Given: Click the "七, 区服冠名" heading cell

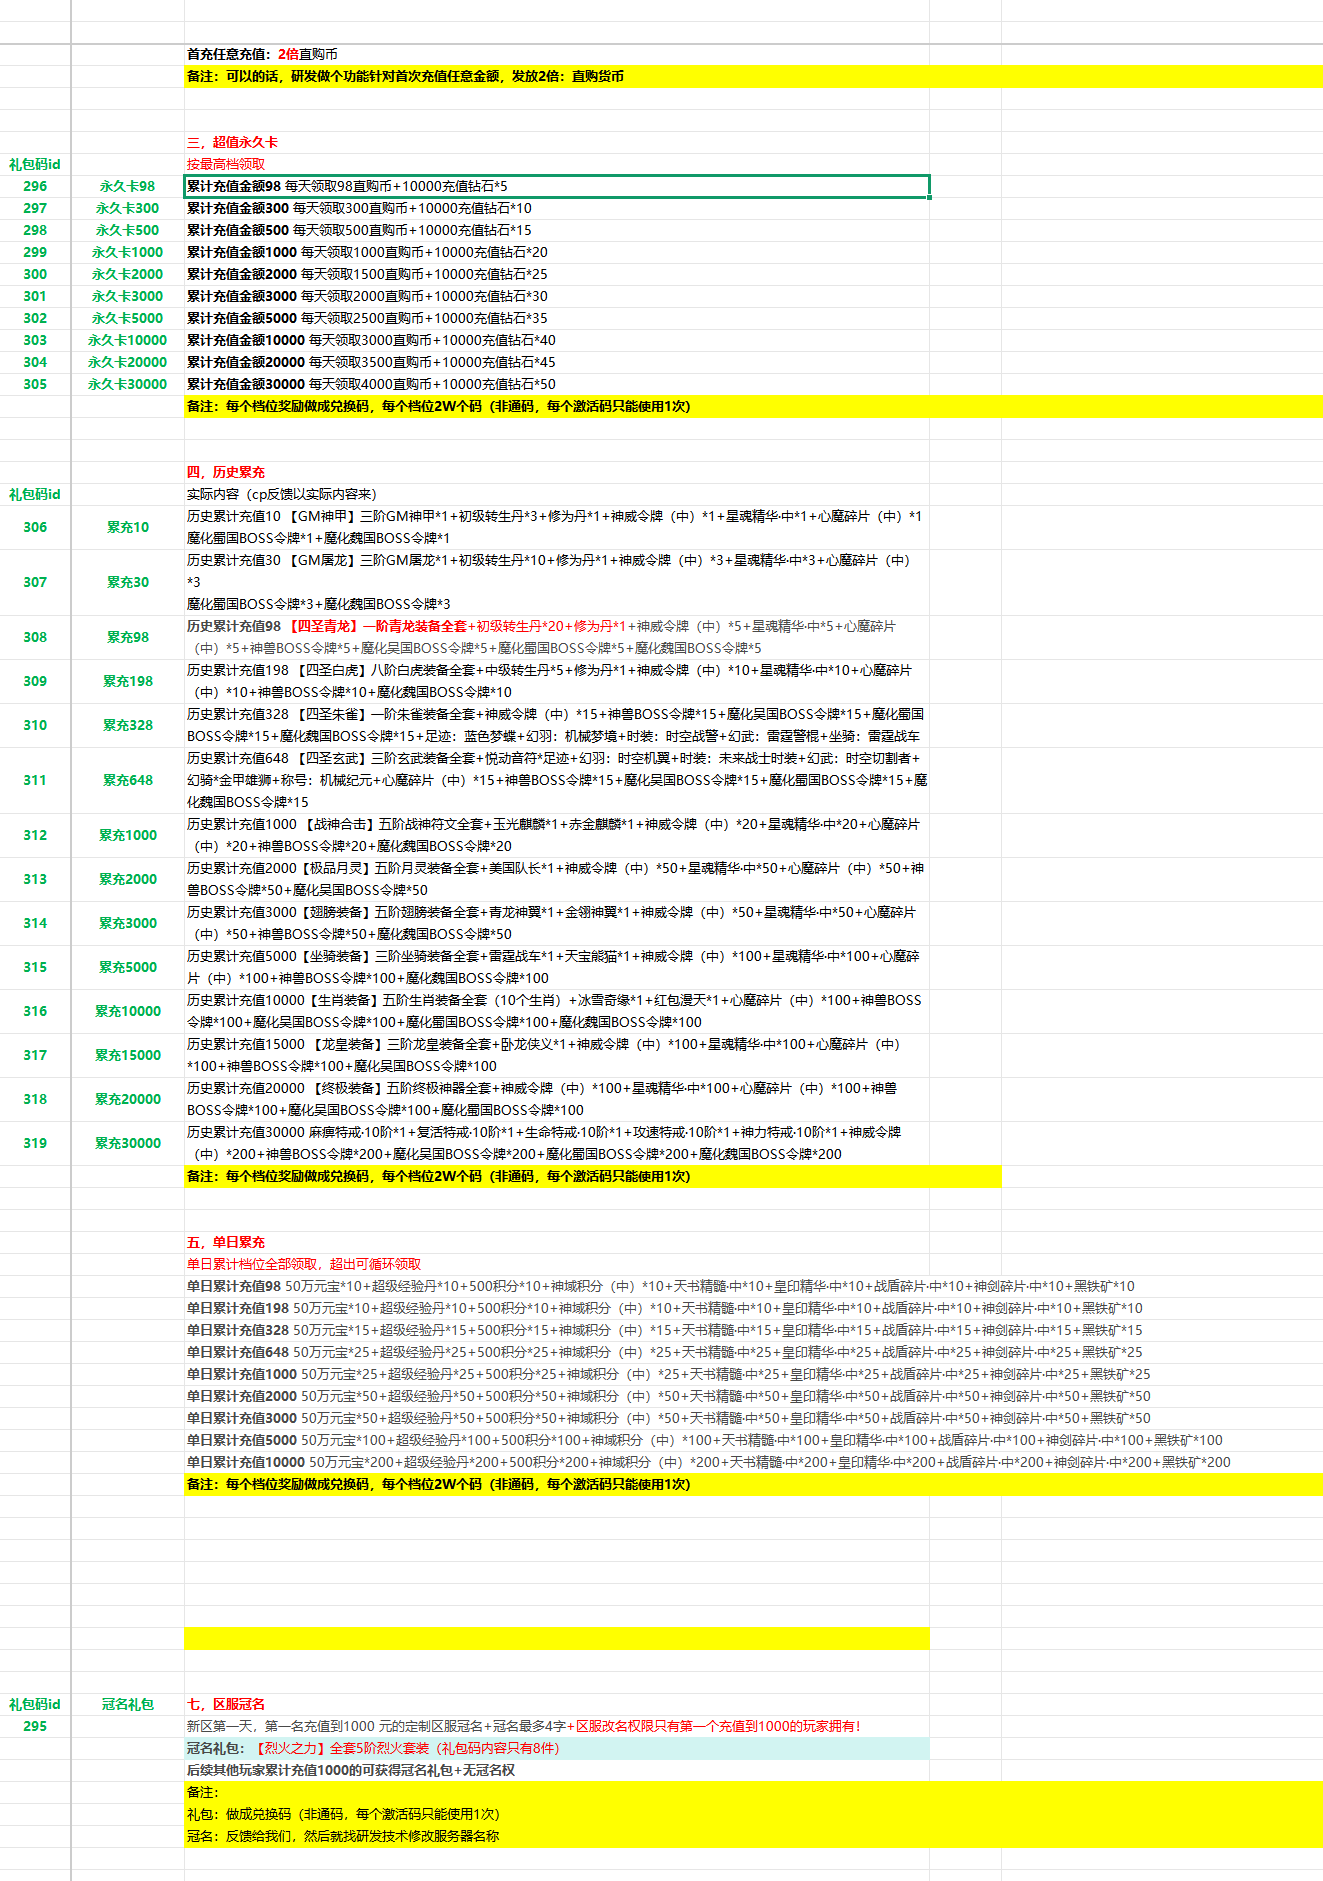Looking at the screenshot, I should click(226, 1704).
